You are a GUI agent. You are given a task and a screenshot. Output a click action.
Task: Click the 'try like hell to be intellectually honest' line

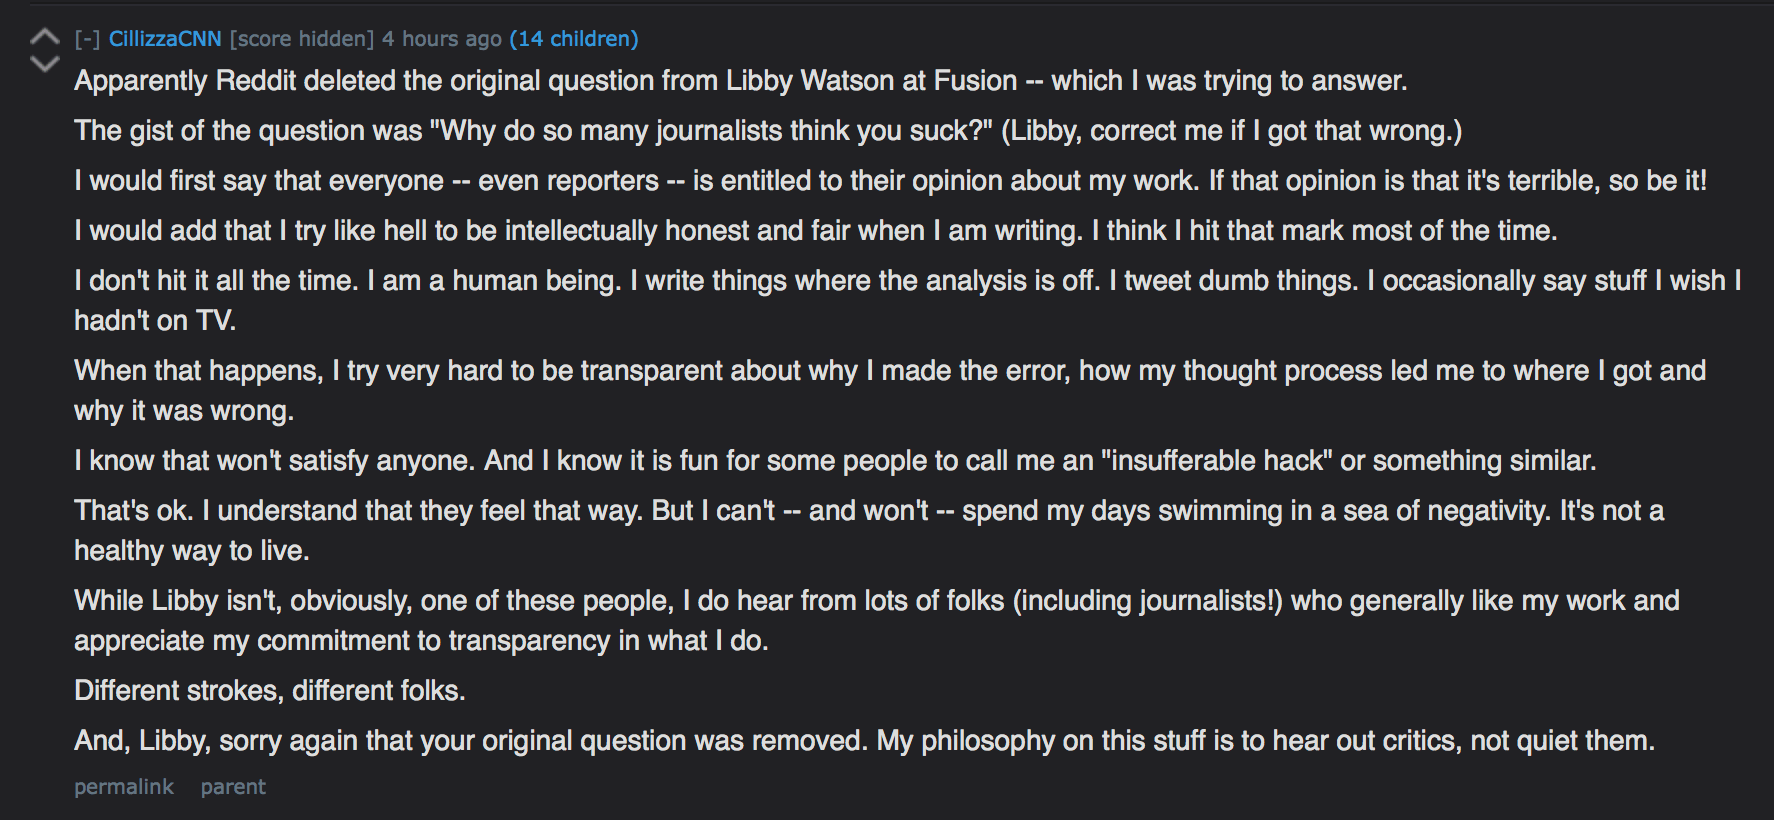816,231
